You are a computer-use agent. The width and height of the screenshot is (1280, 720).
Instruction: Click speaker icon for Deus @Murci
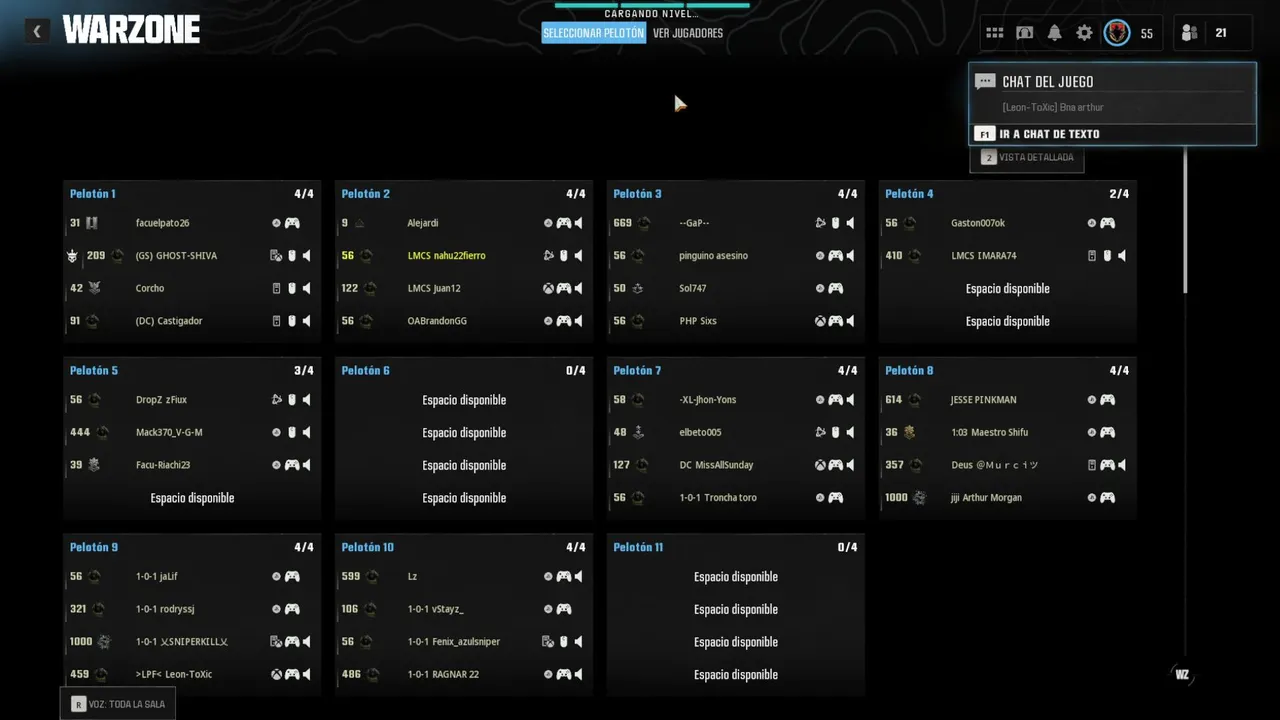[x=1122, y=465]
